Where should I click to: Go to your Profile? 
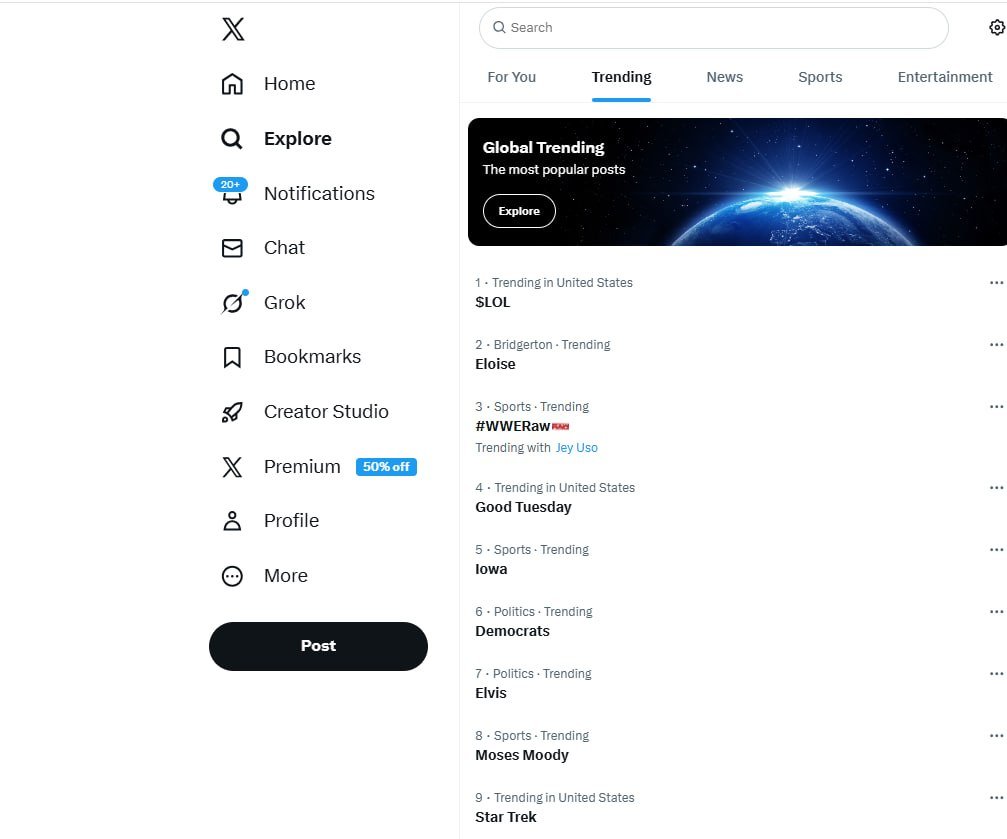click(291, 520)
